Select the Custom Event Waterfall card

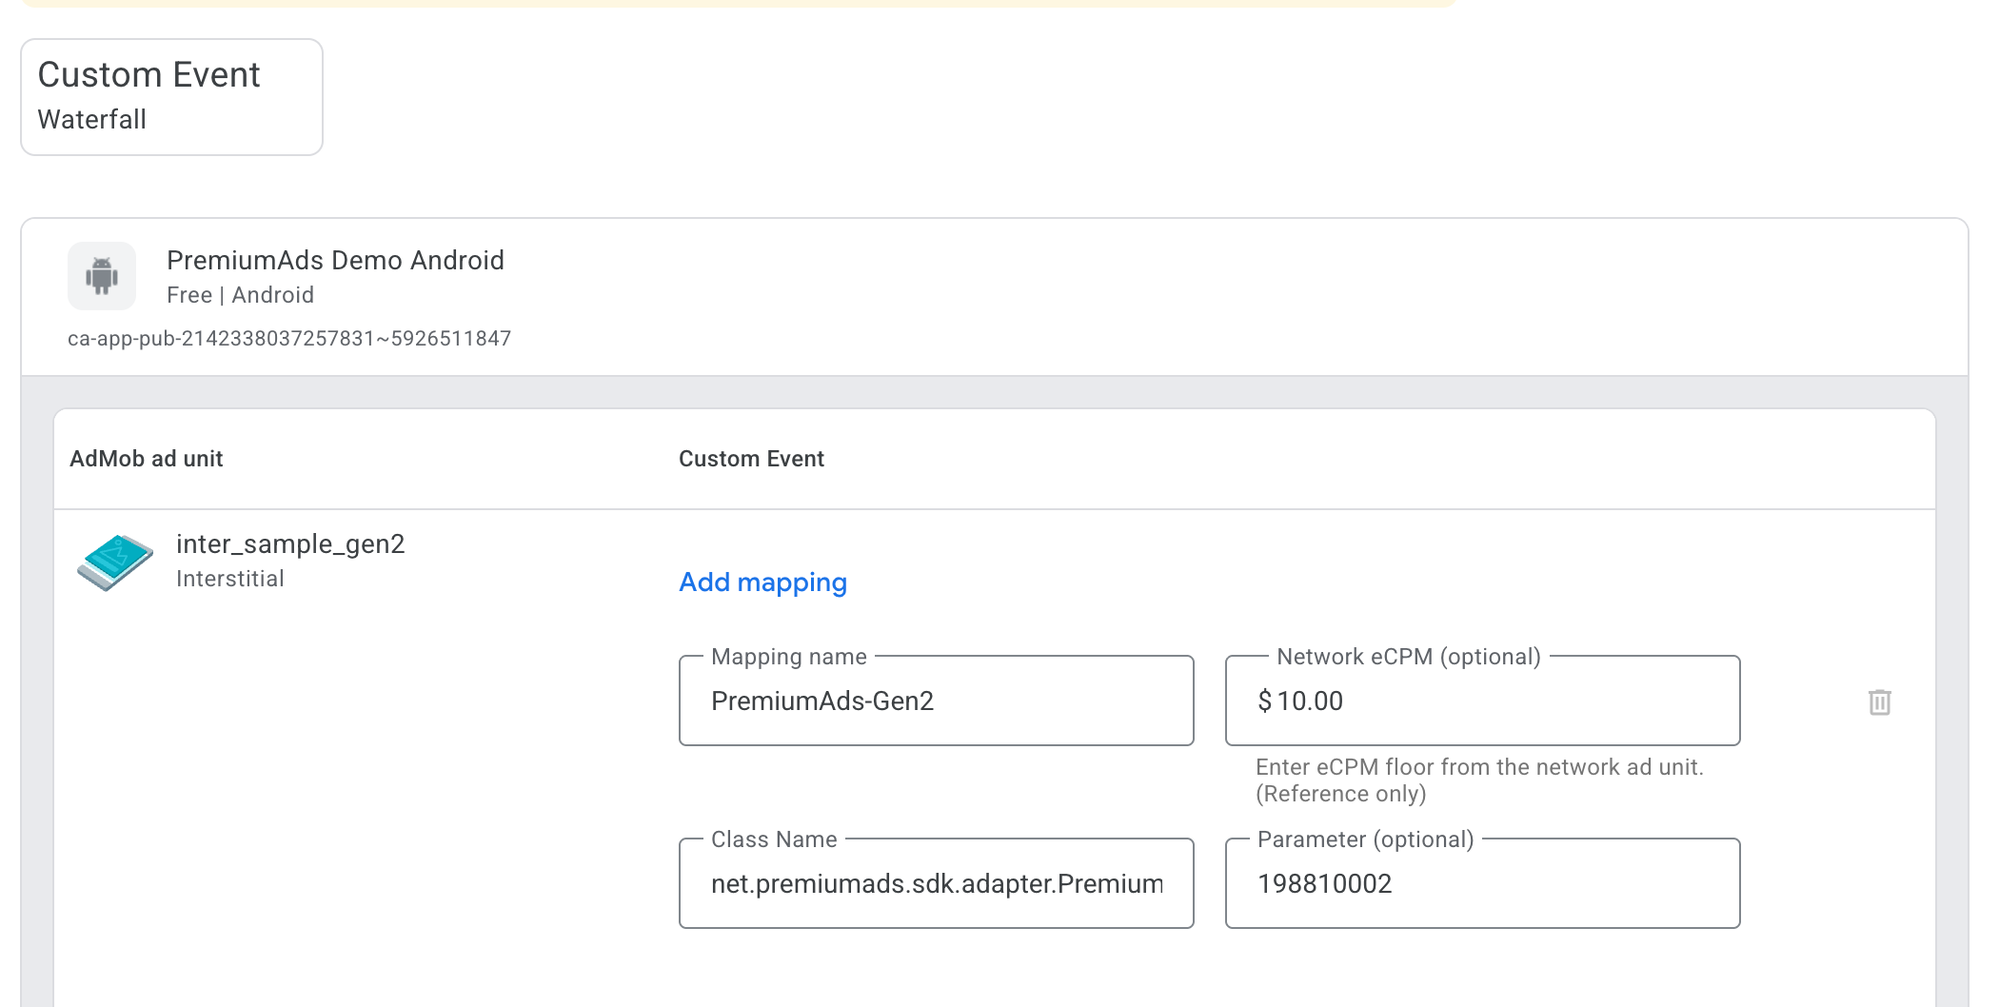[172, 97]
